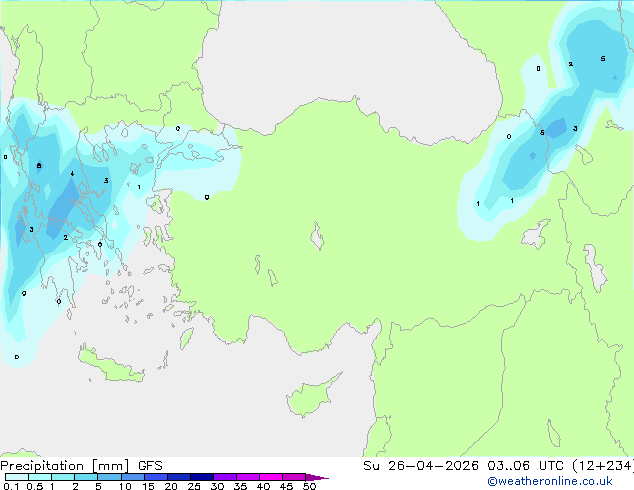Screen dimensions: 634x490
Task: Click the '4' precipitation value over Greece
Action: click(x=72, y=173)
